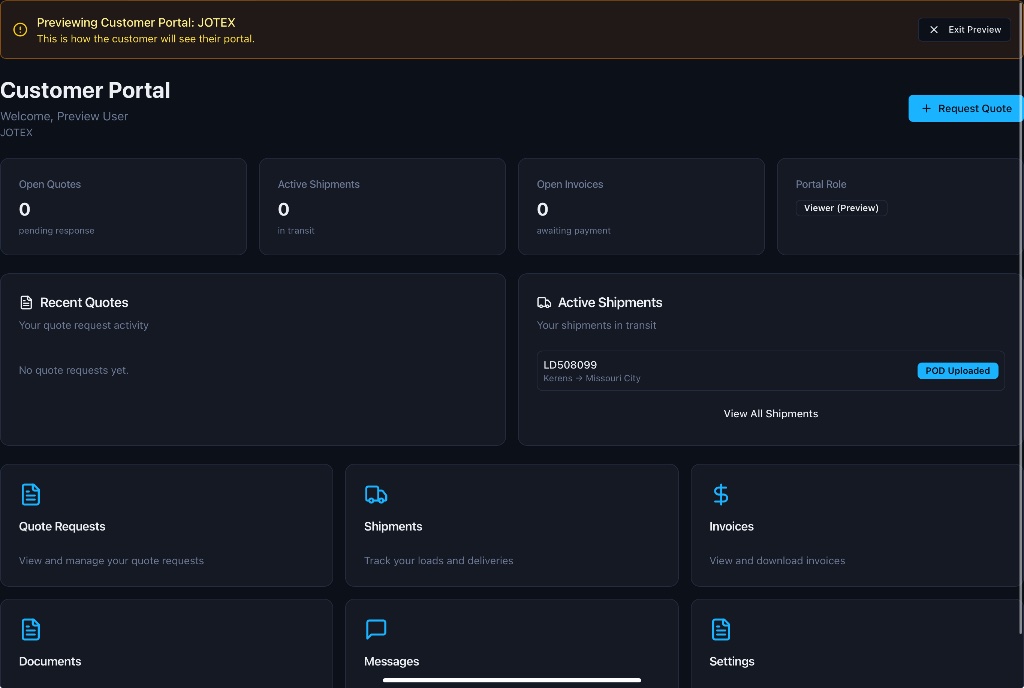Exit the customer portal preview
The width and height of the screenshot is (1024, 688).
964,29
